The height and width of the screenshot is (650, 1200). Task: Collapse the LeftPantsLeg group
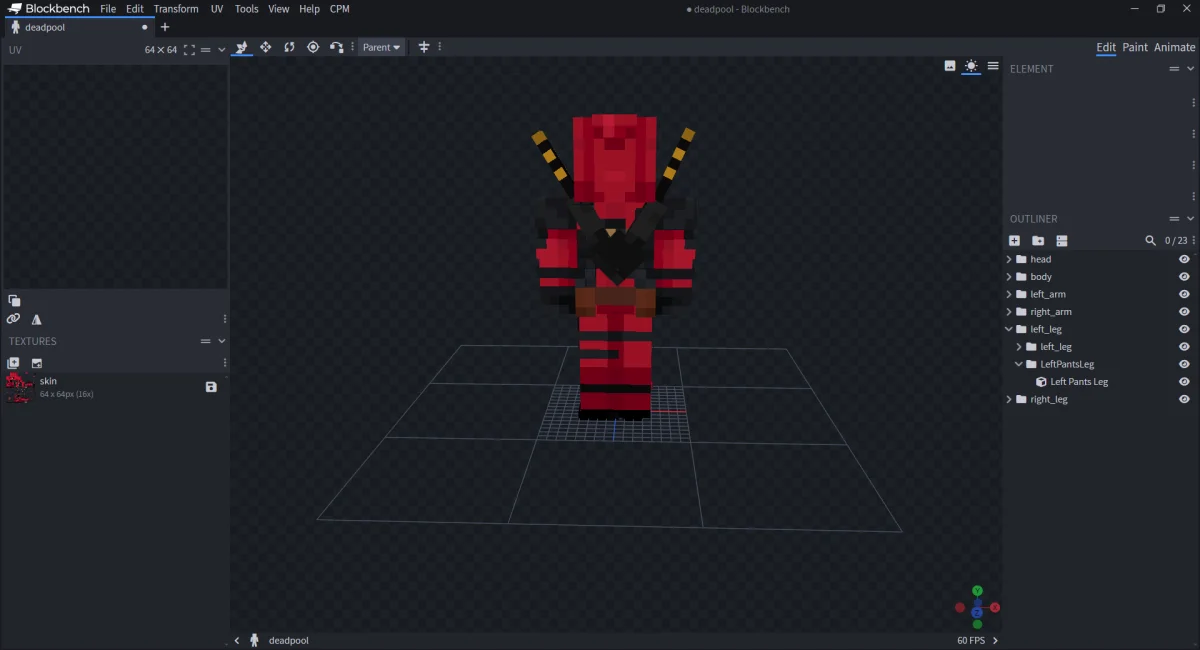pos(1019,364)
